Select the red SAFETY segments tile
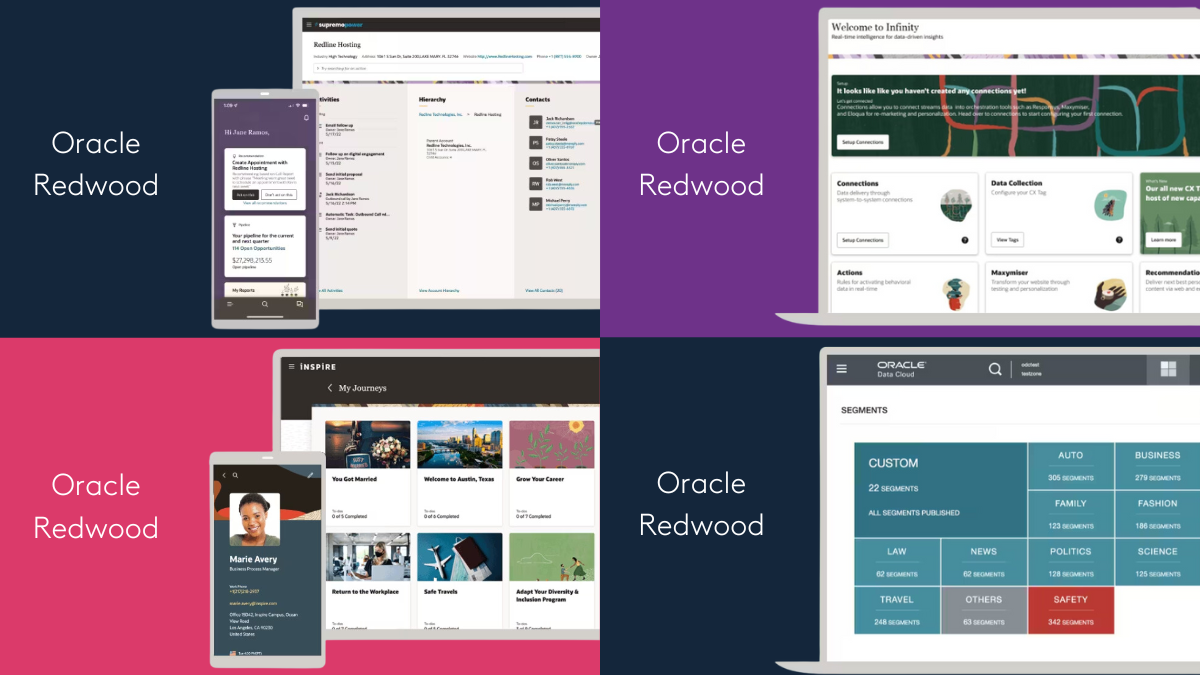This screenshot has height=675, width=1200. click(x=1069, y=610)
